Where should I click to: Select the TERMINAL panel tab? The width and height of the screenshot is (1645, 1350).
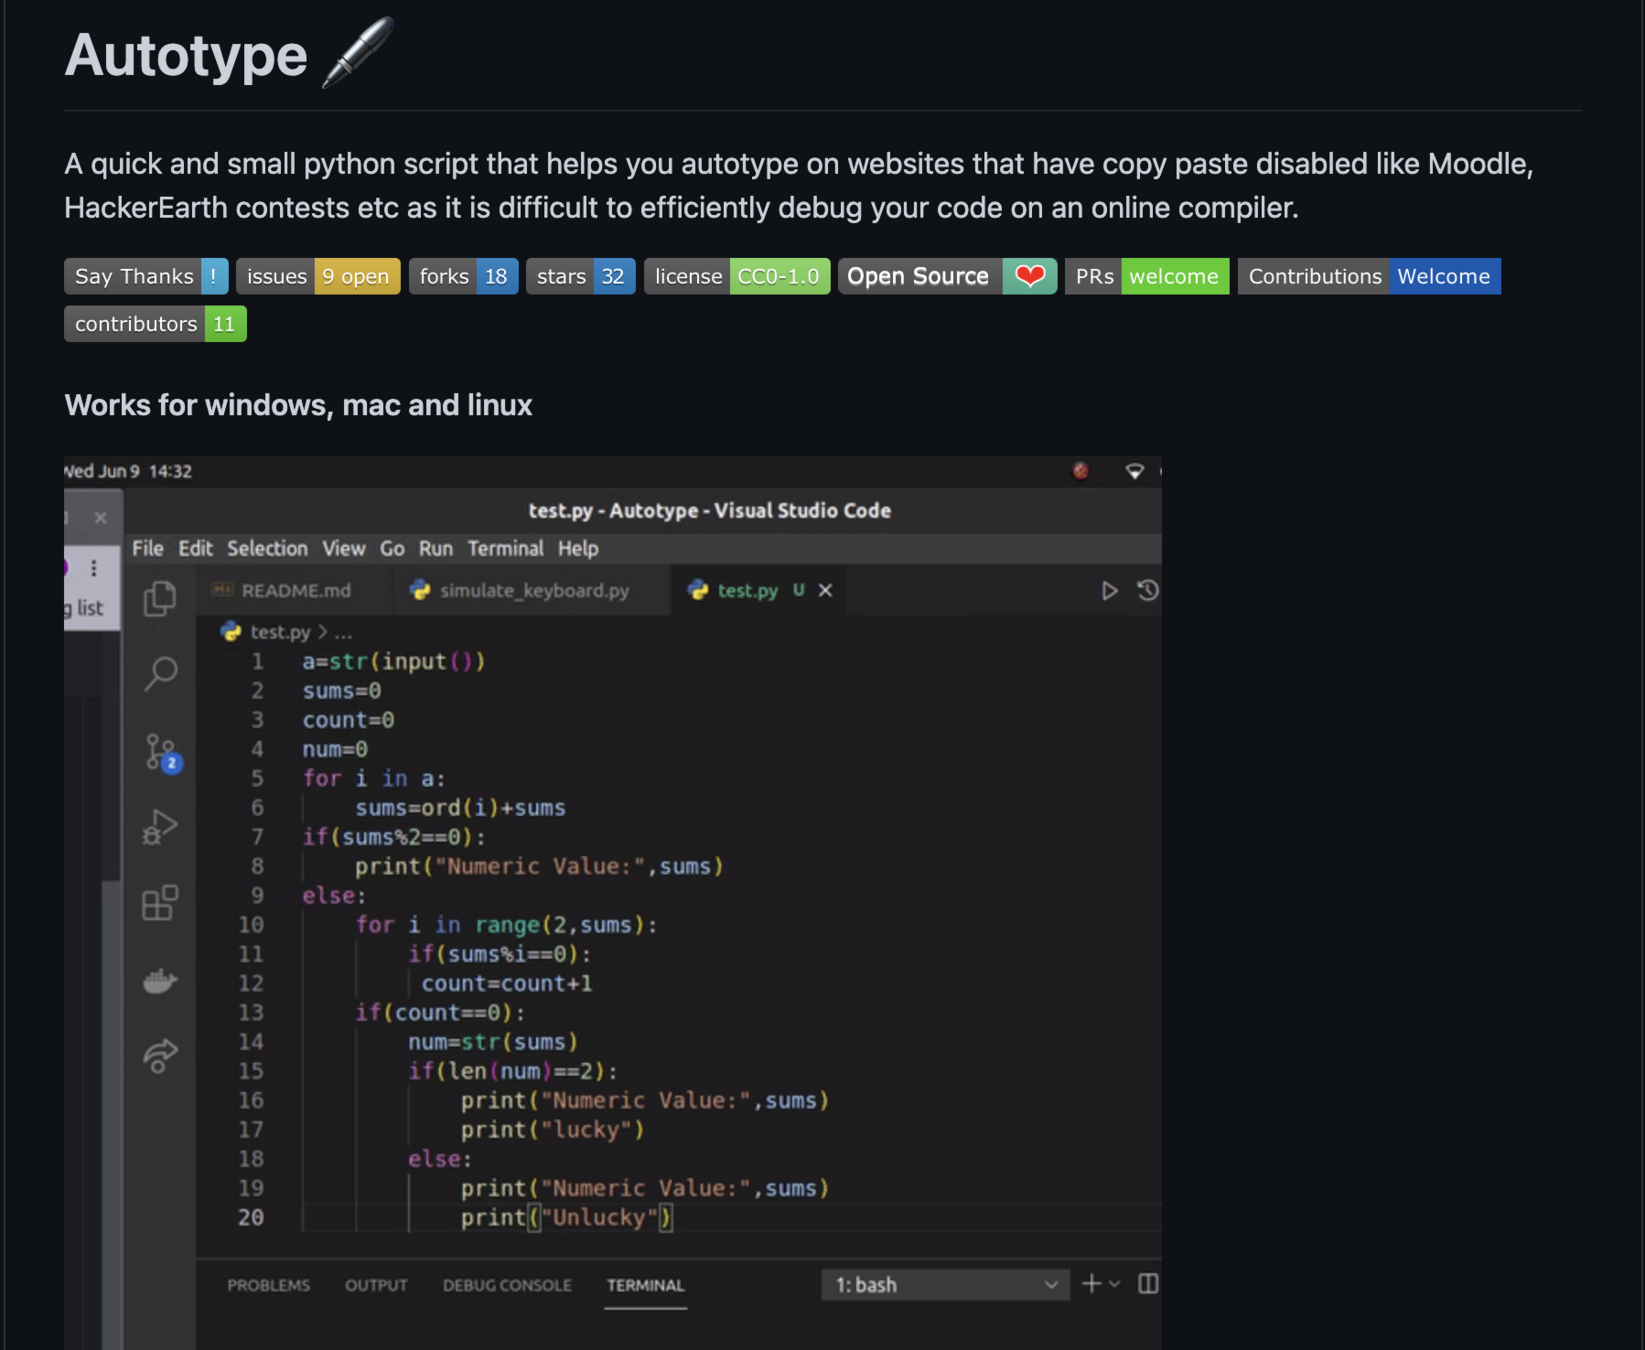(x=645, y=1285)
